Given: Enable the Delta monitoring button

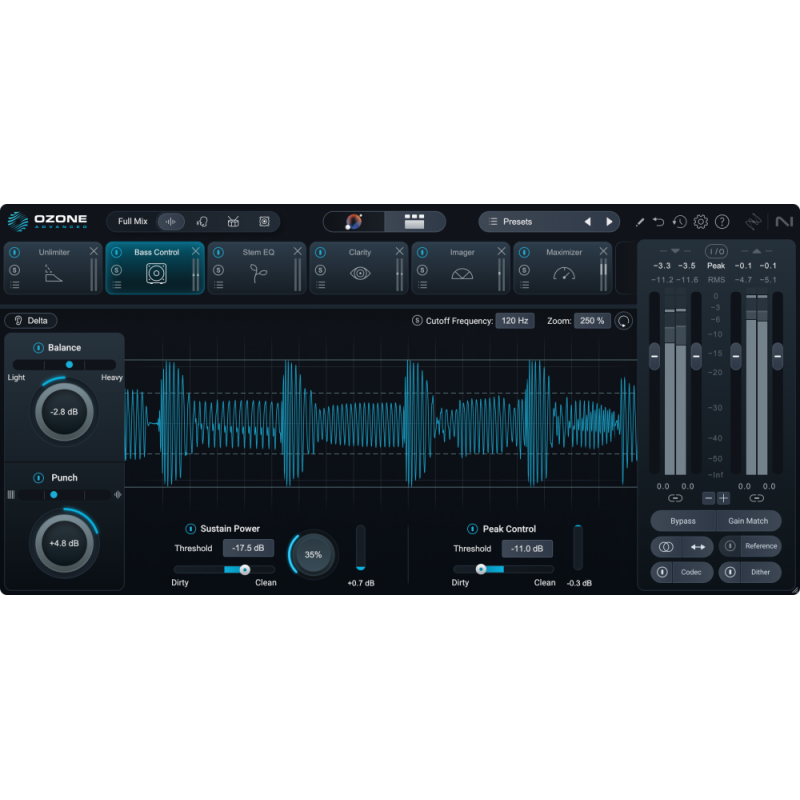Looking at the screenshot, I should coord(30,320).
